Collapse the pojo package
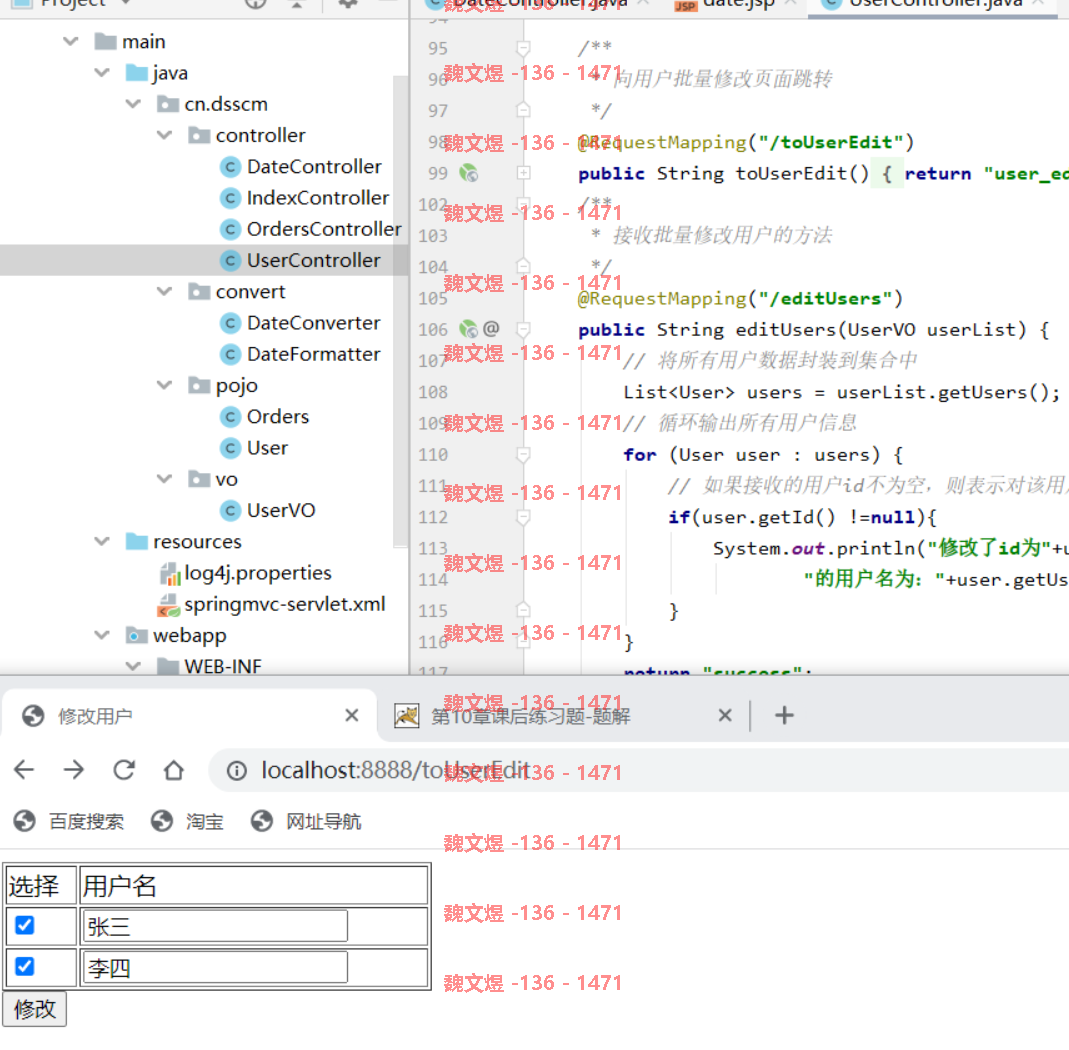This screenshot has width=1069, height=1050. [165, 385]
